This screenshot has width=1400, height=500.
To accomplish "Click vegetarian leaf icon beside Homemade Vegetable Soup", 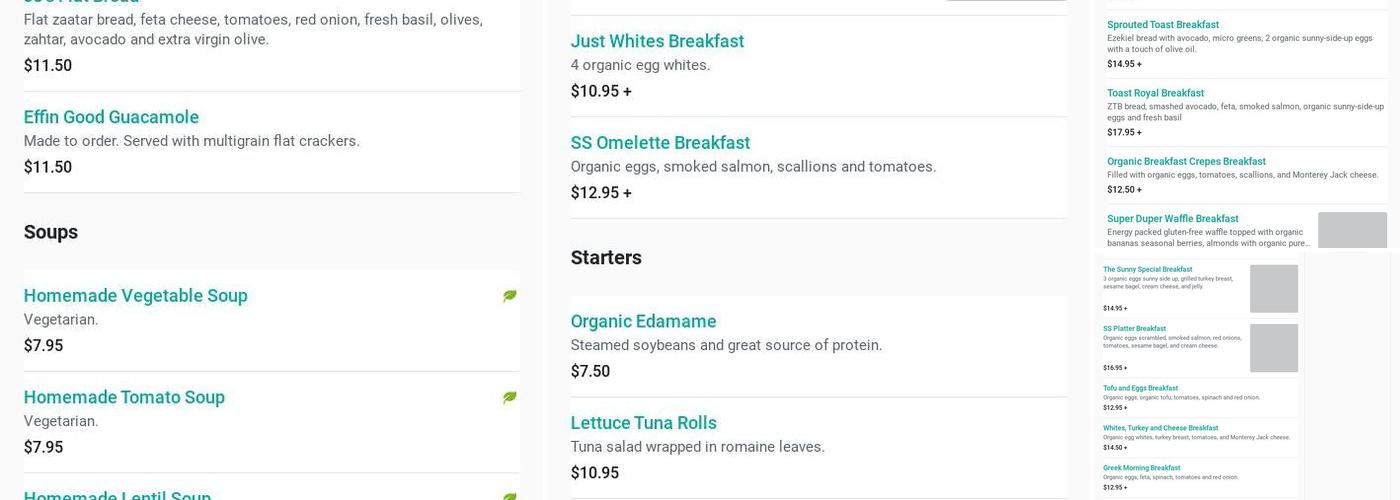I will 509,296.
